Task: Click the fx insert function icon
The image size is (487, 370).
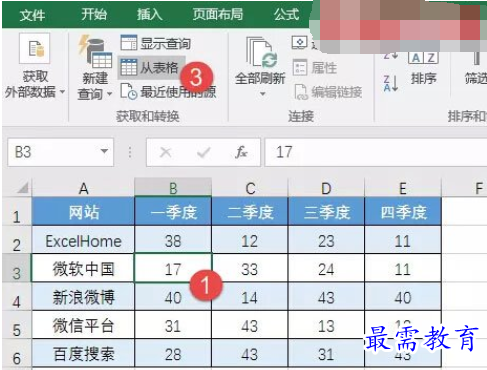Action: [241, 152]
